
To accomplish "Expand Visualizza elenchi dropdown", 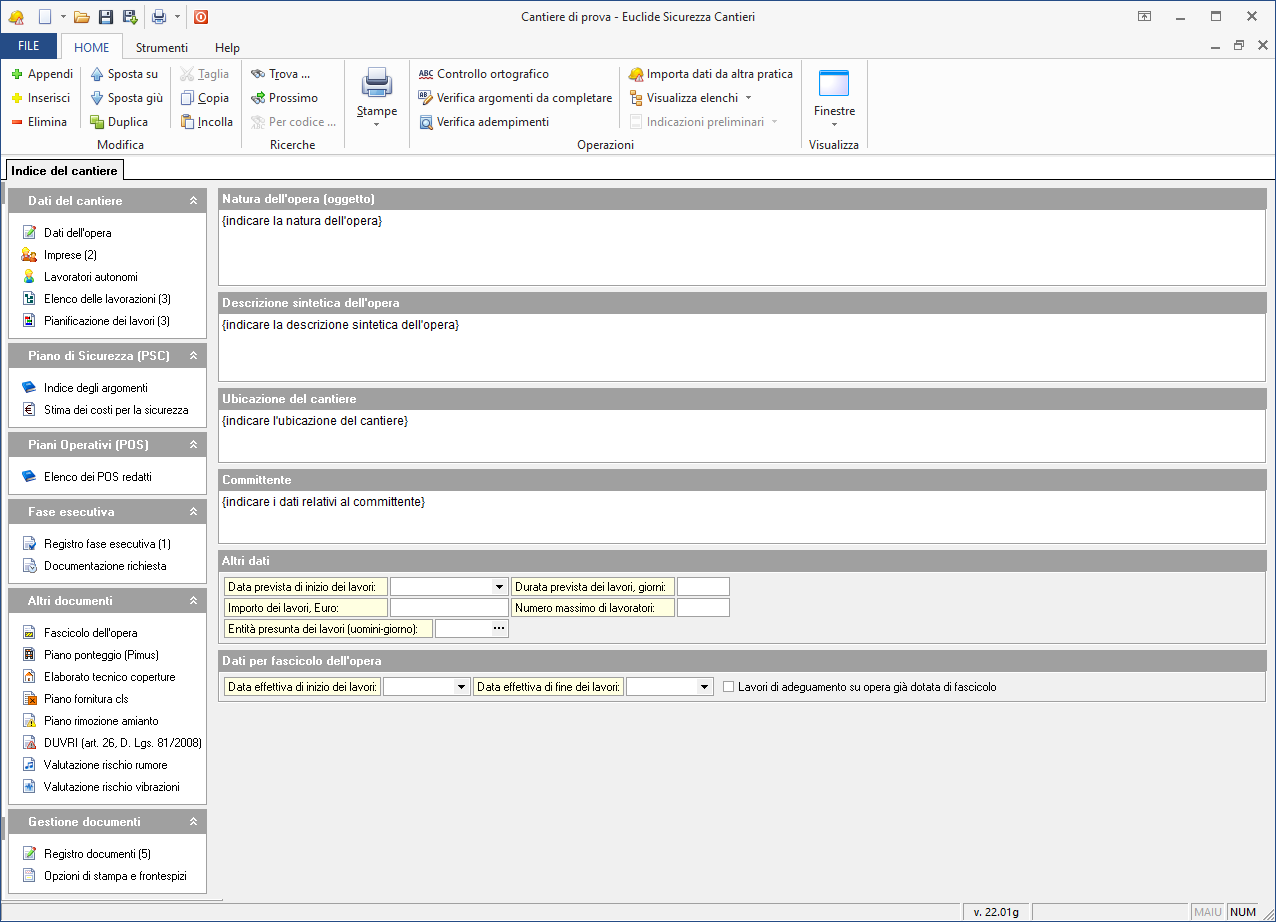I will point(748,98).
